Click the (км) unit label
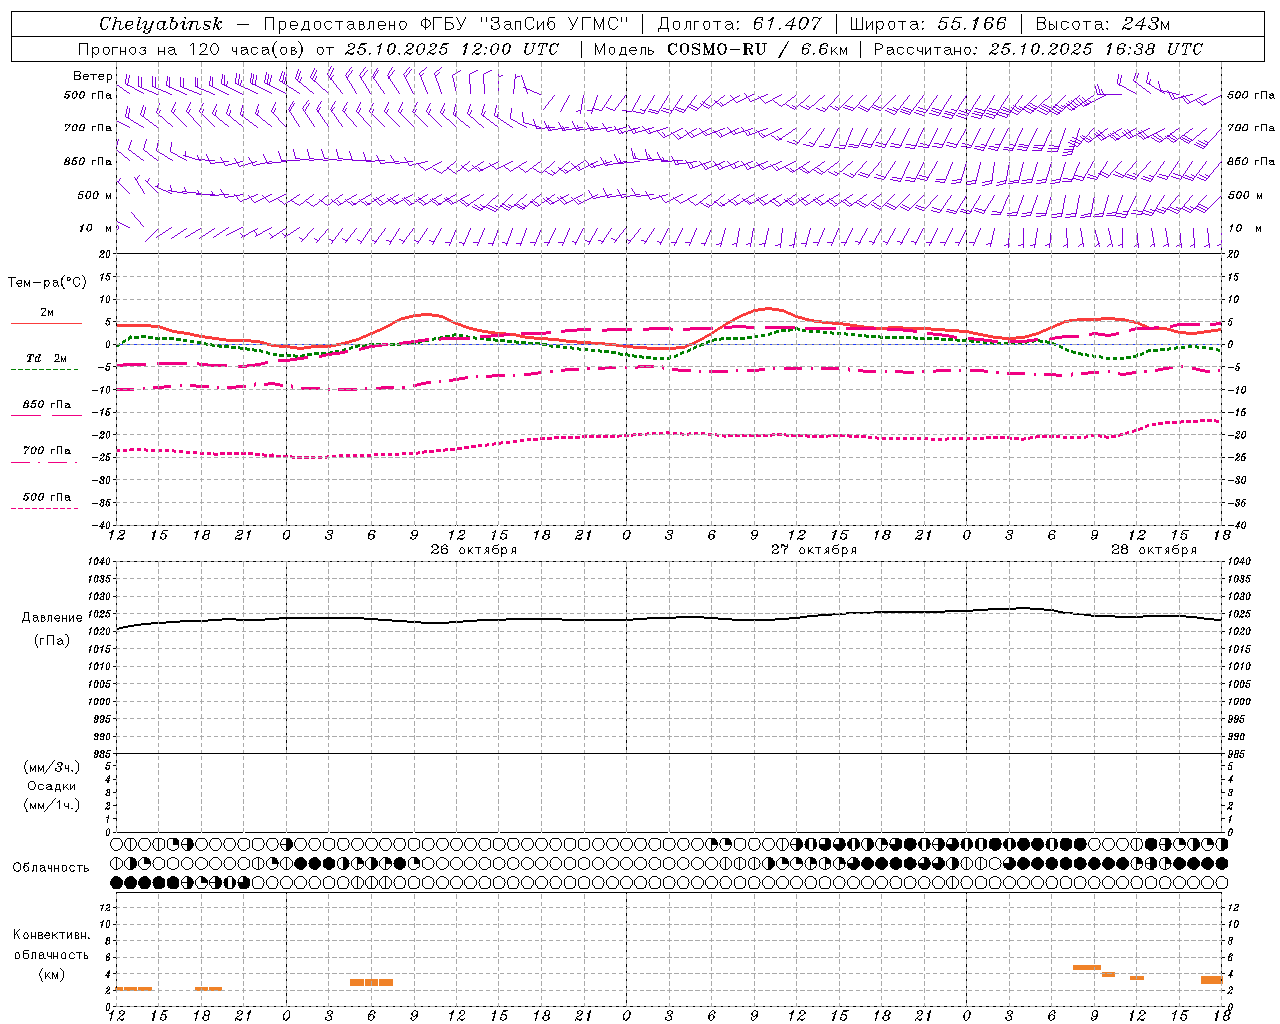The height and width of the screenshot is (1024, 1280). [51, 974]
